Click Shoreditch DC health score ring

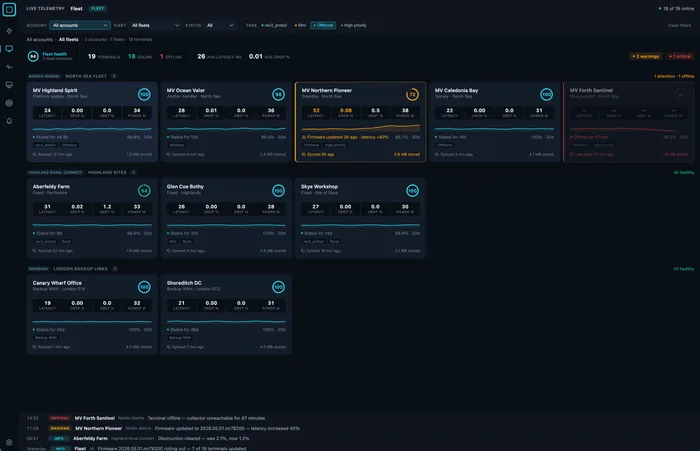pos(278,287)
